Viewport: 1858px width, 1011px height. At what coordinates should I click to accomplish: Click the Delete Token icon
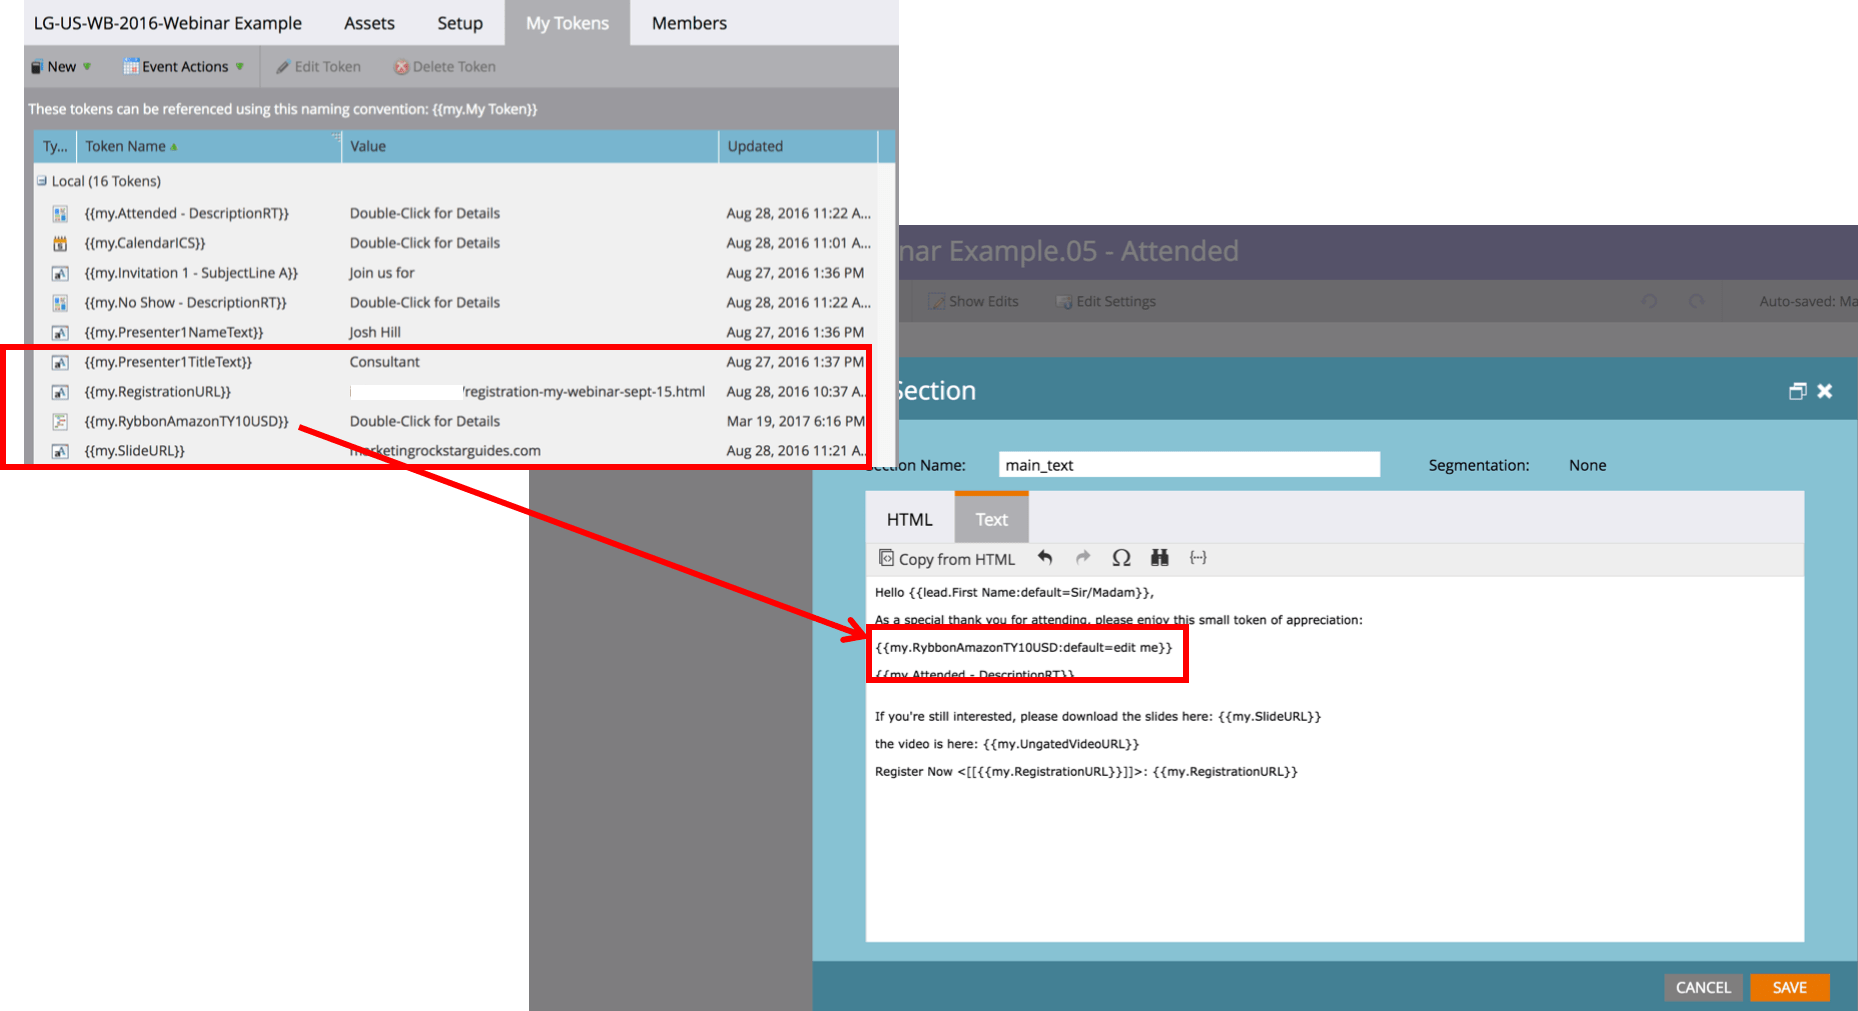(x=401, y=66)
